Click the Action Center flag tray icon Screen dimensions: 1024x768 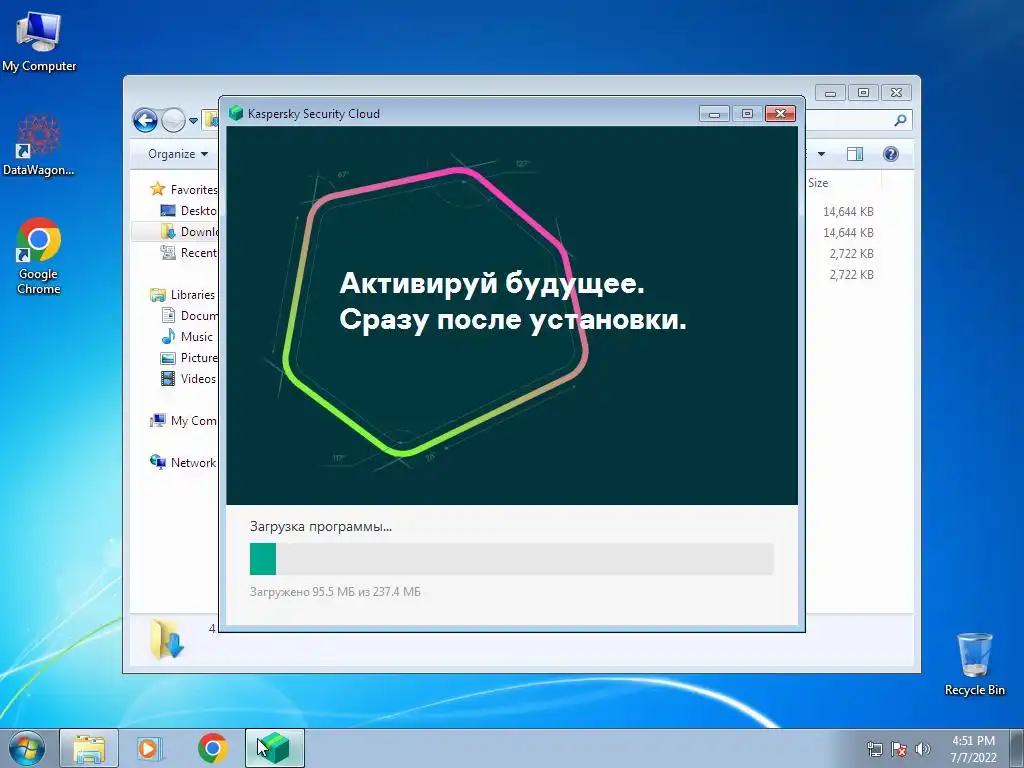[x=899, y=749]
